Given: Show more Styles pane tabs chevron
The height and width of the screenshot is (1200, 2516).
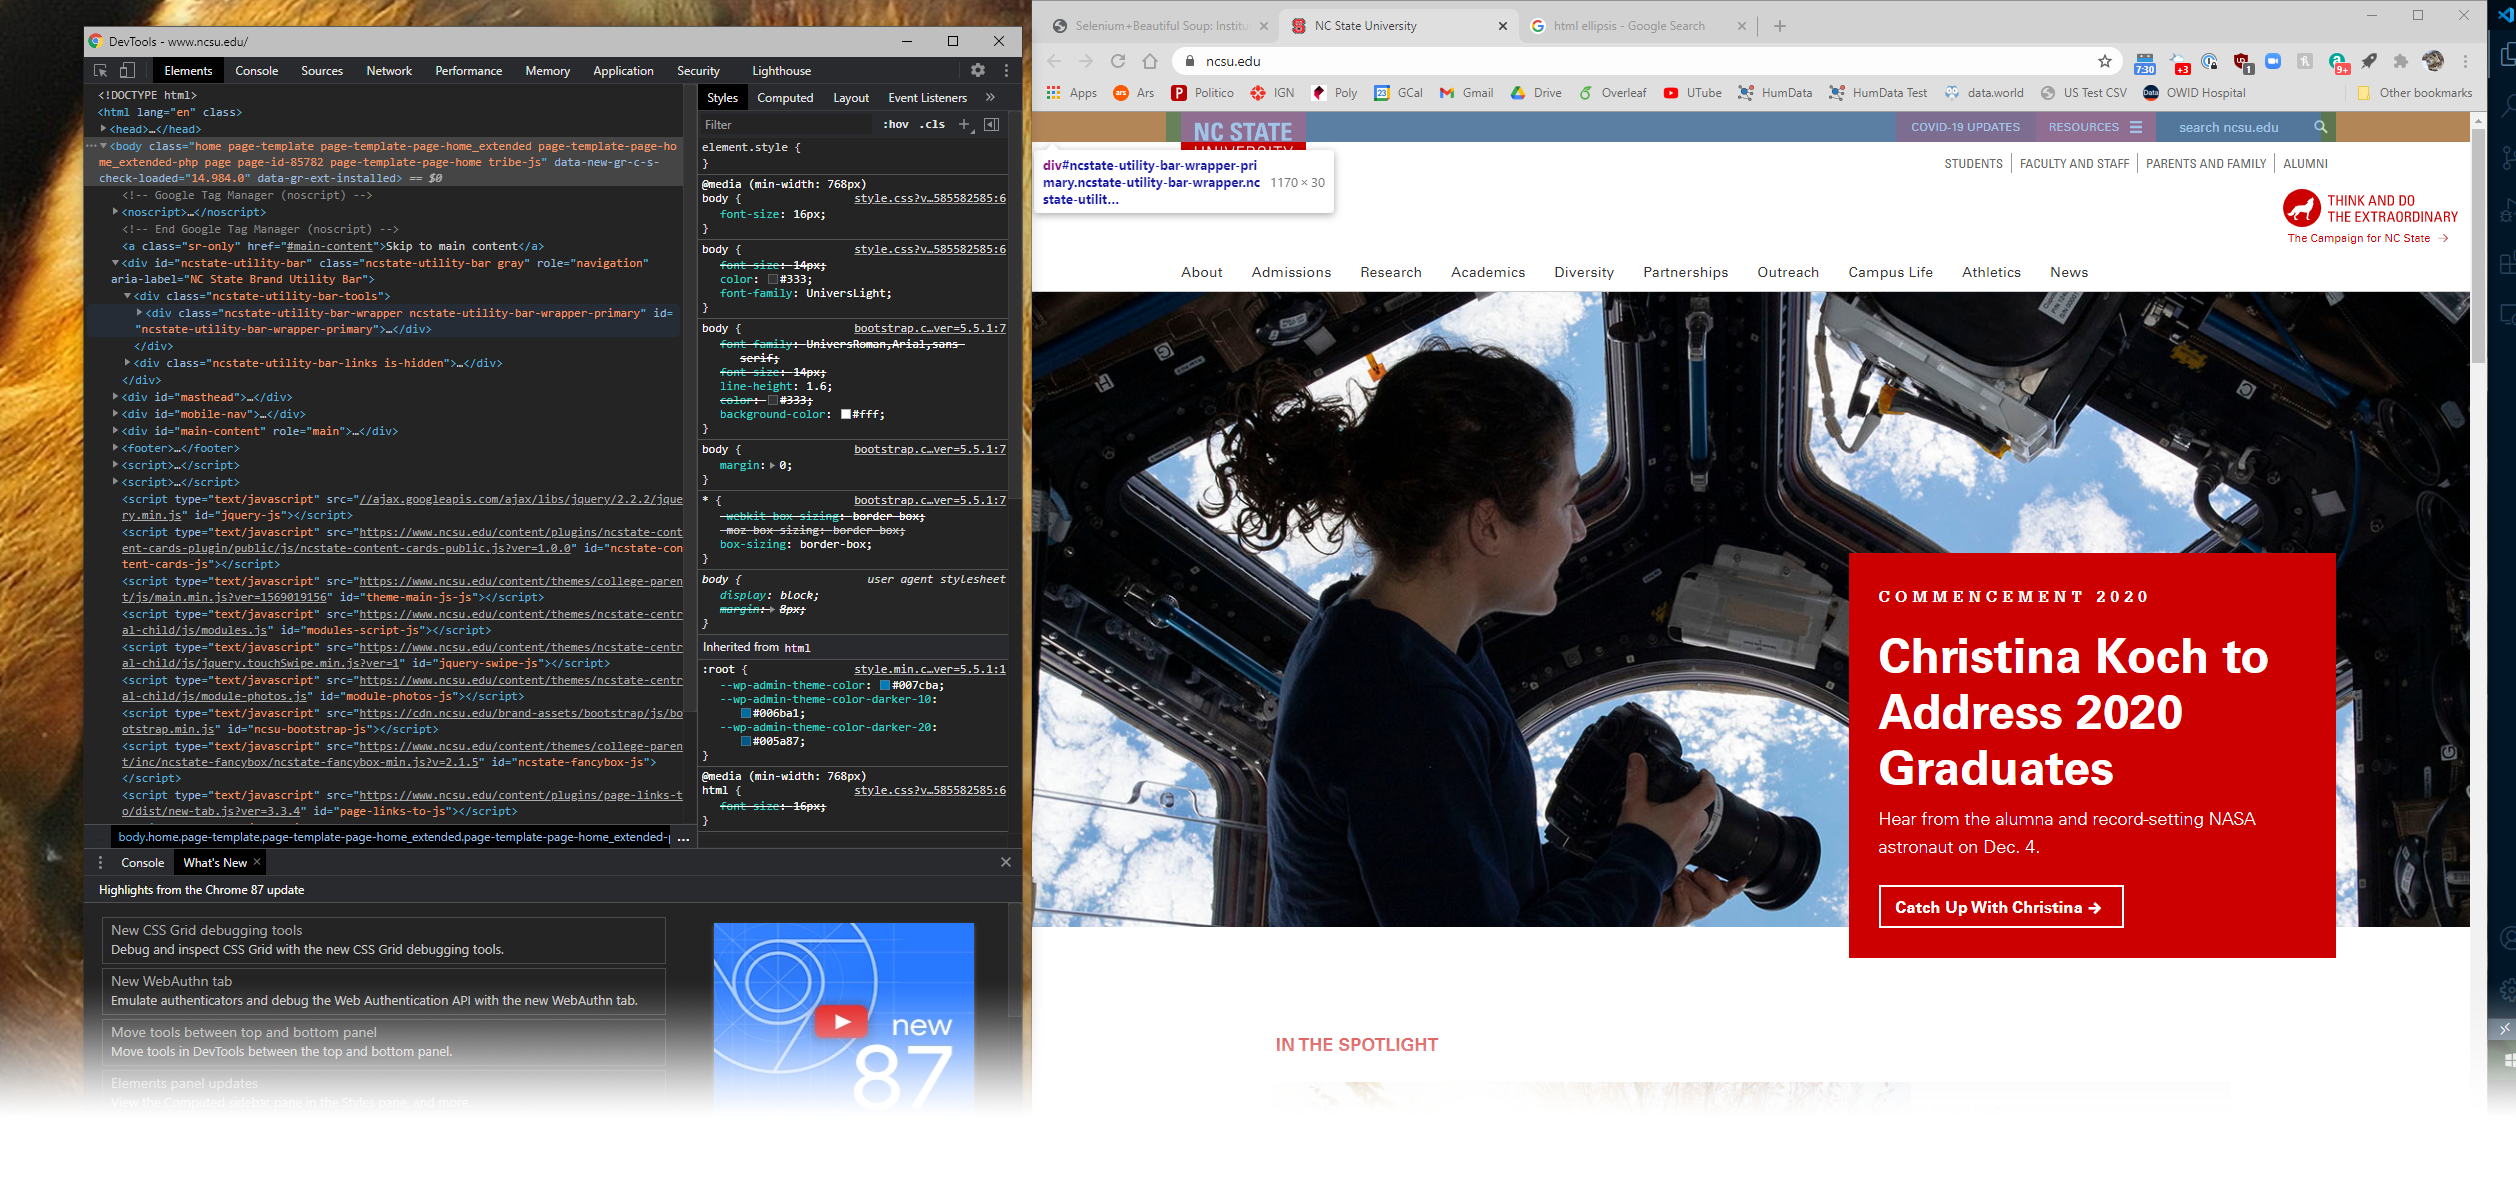Looking at the screenshot, I should point(990,98).
